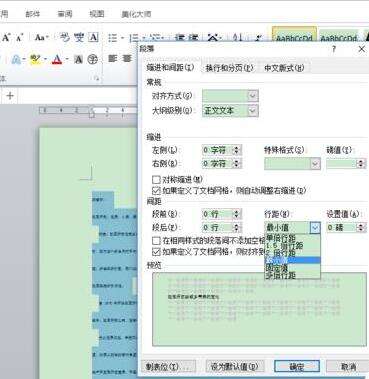Toggle the 对称缩进 checkbox
Image resolution: width=369 pixels, height=379 pixels.
[156, 180]
